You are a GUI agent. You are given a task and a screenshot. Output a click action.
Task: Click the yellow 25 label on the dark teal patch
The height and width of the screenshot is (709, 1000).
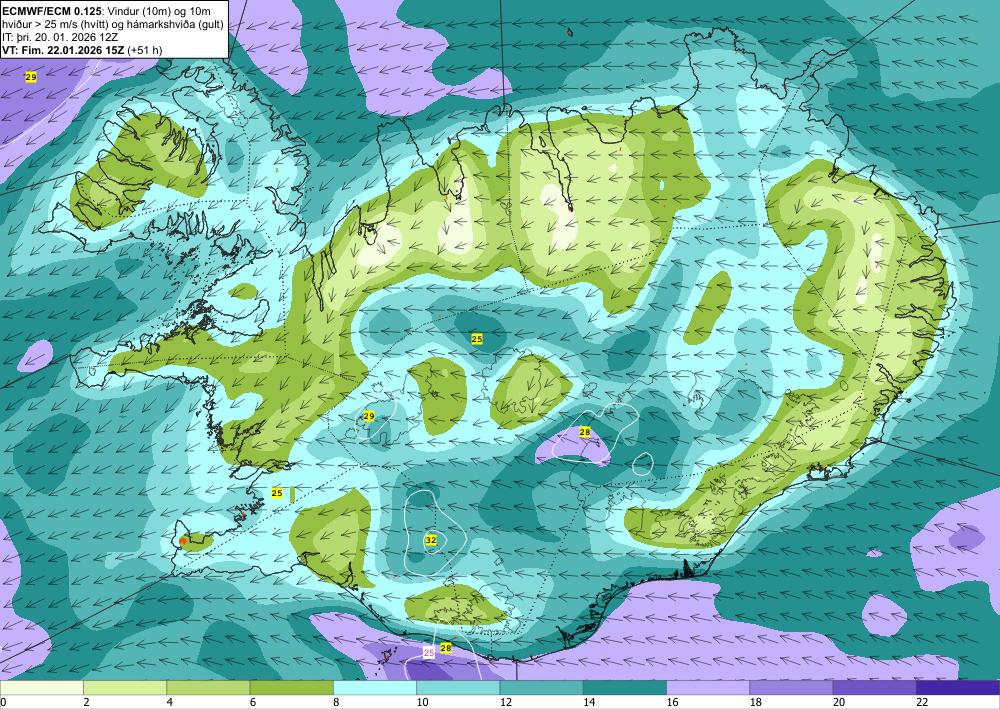(477, 339)
